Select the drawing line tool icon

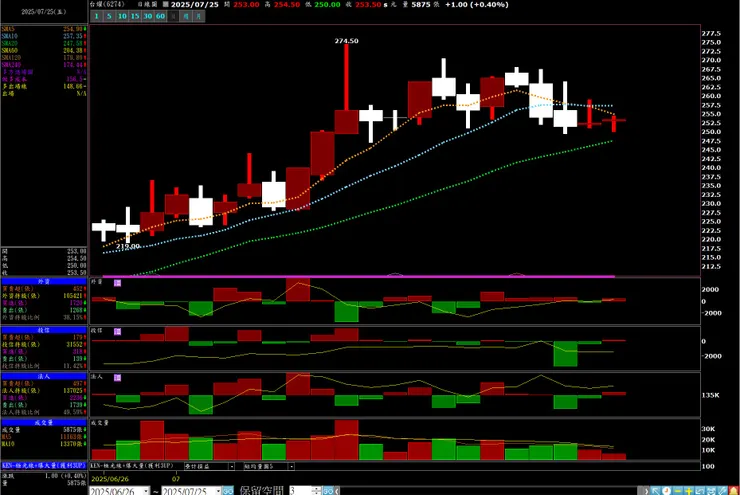point(722,491)
